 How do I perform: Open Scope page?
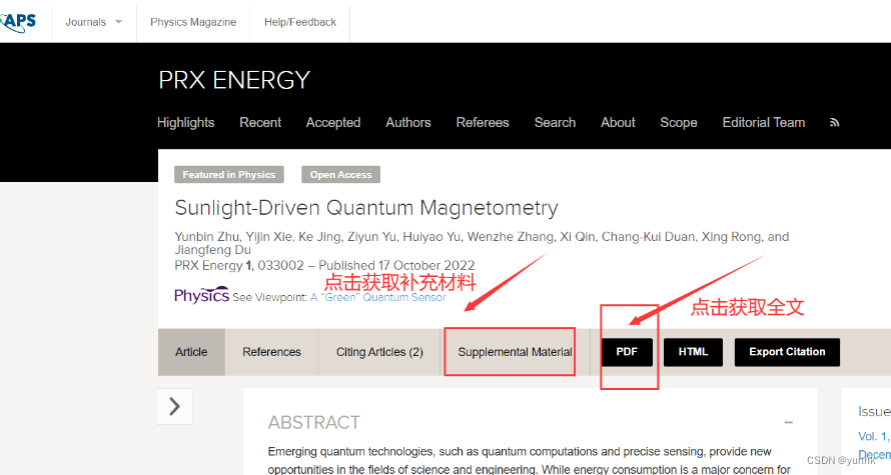678,123
